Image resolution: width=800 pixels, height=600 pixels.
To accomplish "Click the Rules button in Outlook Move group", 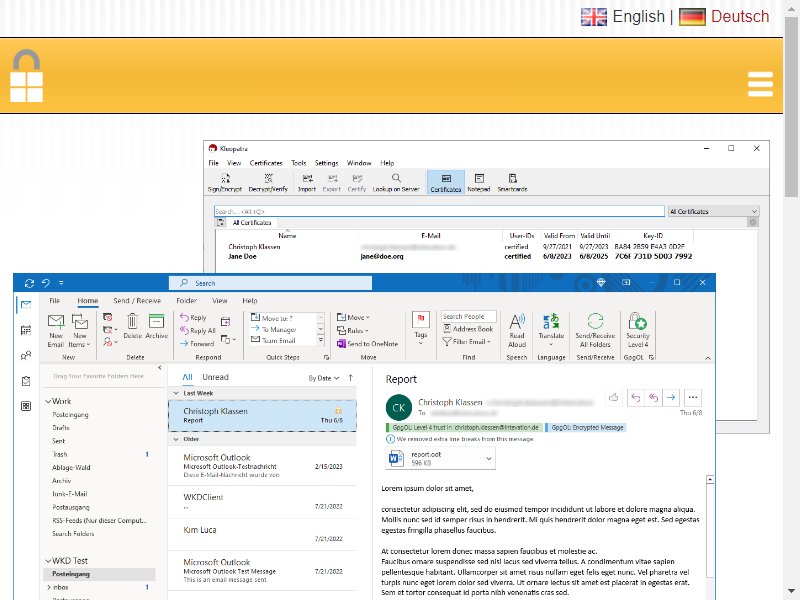I will [x=353, y=330].
